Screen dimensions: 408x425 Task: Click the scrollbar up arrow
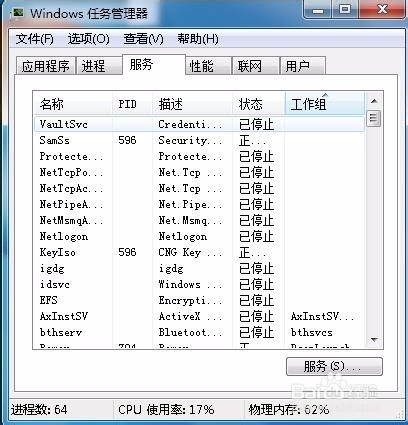[x=374, y=101]
